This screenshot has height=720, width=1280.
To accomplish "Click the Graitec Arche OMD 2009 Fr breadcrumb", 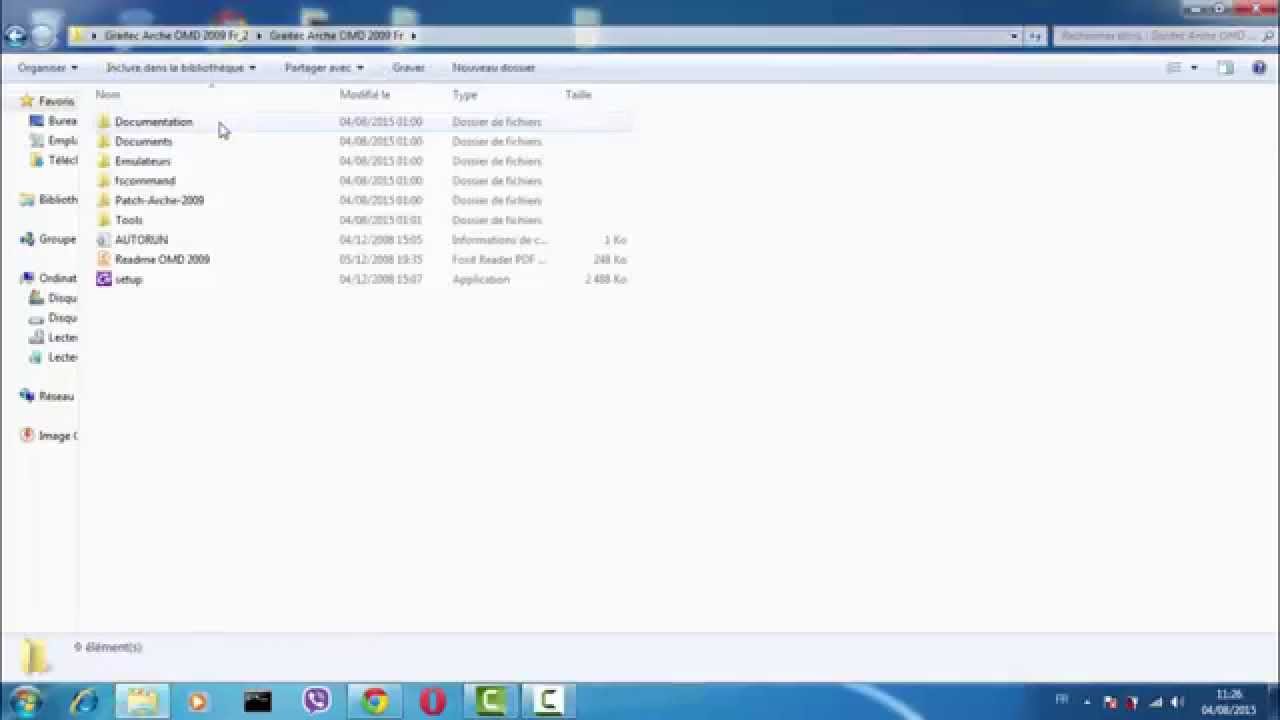I will coord(336,36).
